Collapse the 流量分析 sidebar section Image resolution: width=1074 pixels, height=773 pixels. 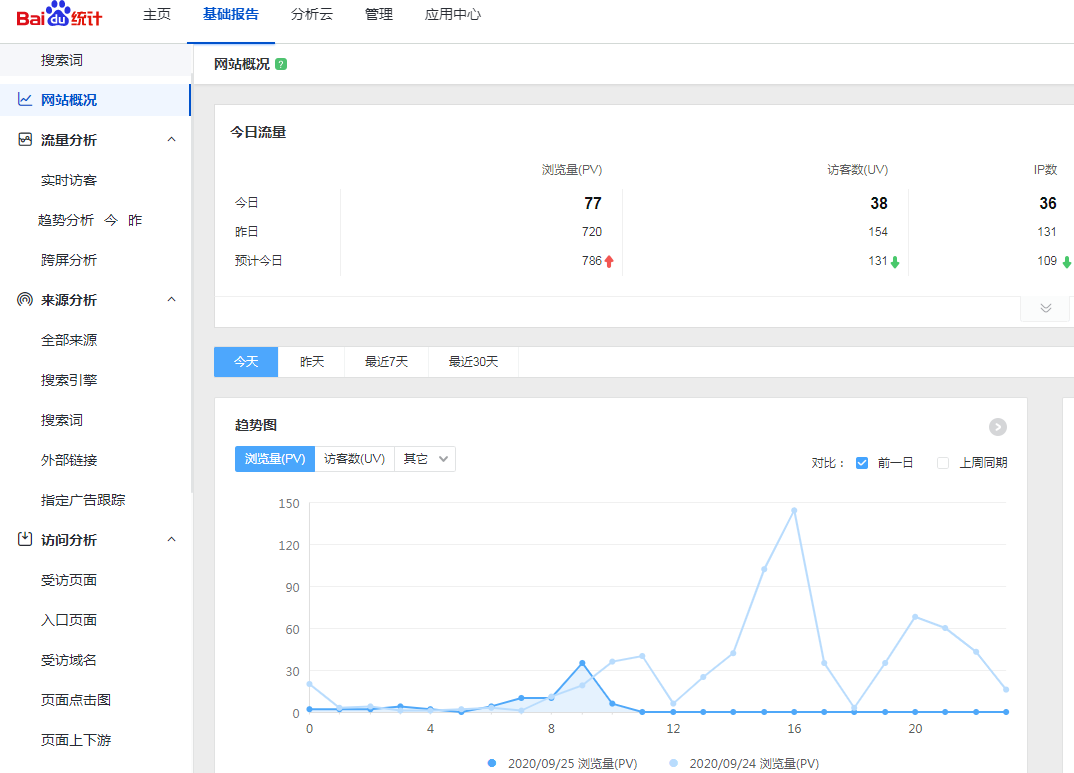point(171,140)
